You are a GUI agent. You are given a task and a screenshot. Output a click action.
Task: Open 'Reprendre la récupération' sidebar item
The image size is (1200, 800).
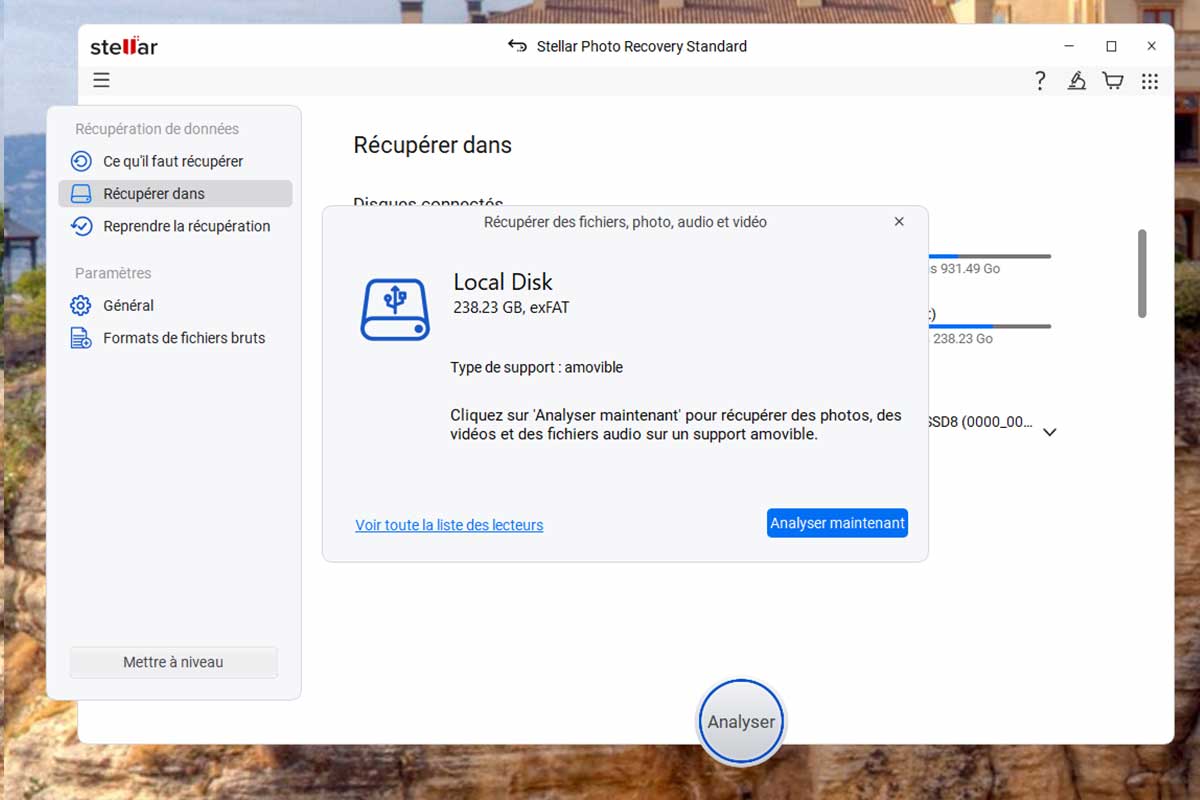click(x=186, y=226)
